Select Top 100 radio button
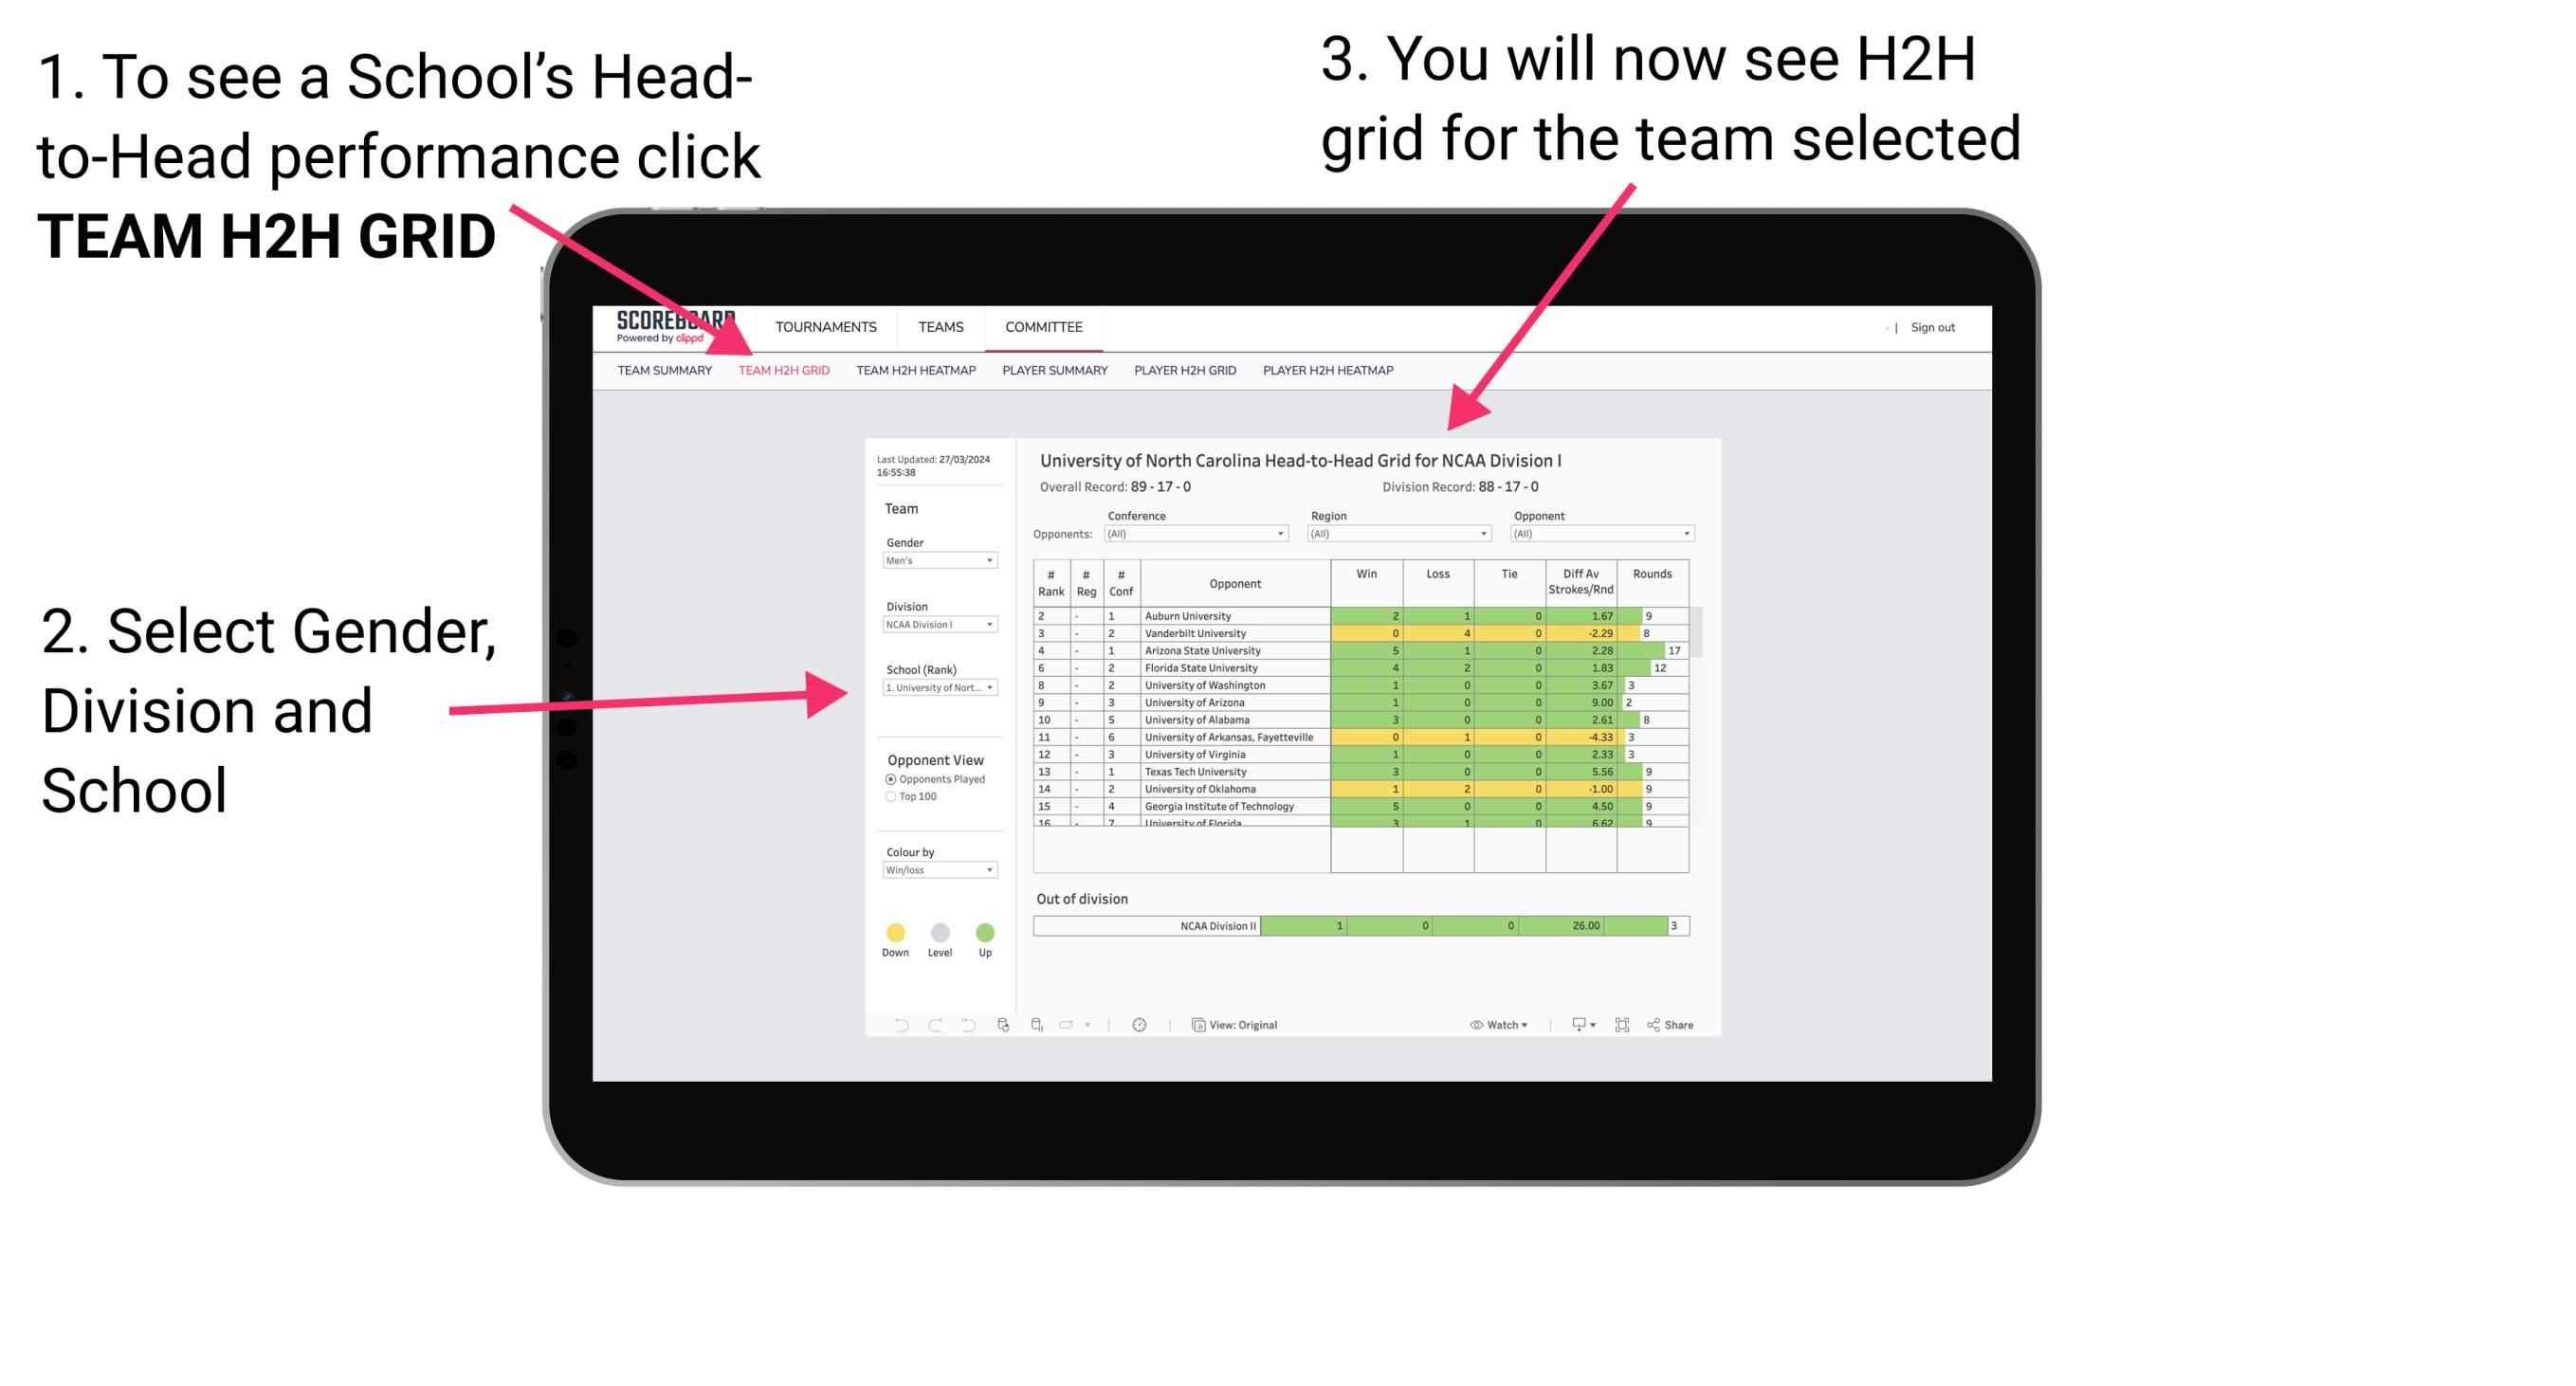Image resolution: width=2576 pixels, height=1386 pixels. point(889,797)
